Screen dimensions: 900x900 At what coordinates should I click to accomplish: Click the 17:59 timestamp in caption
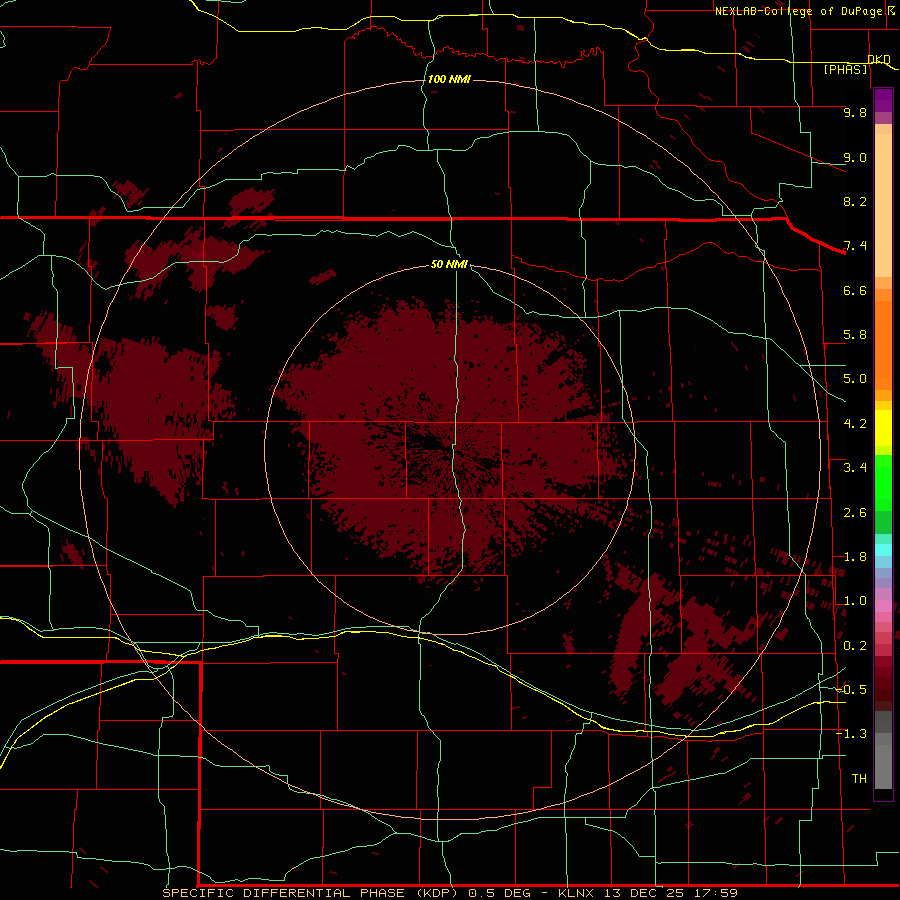[714, 893]
